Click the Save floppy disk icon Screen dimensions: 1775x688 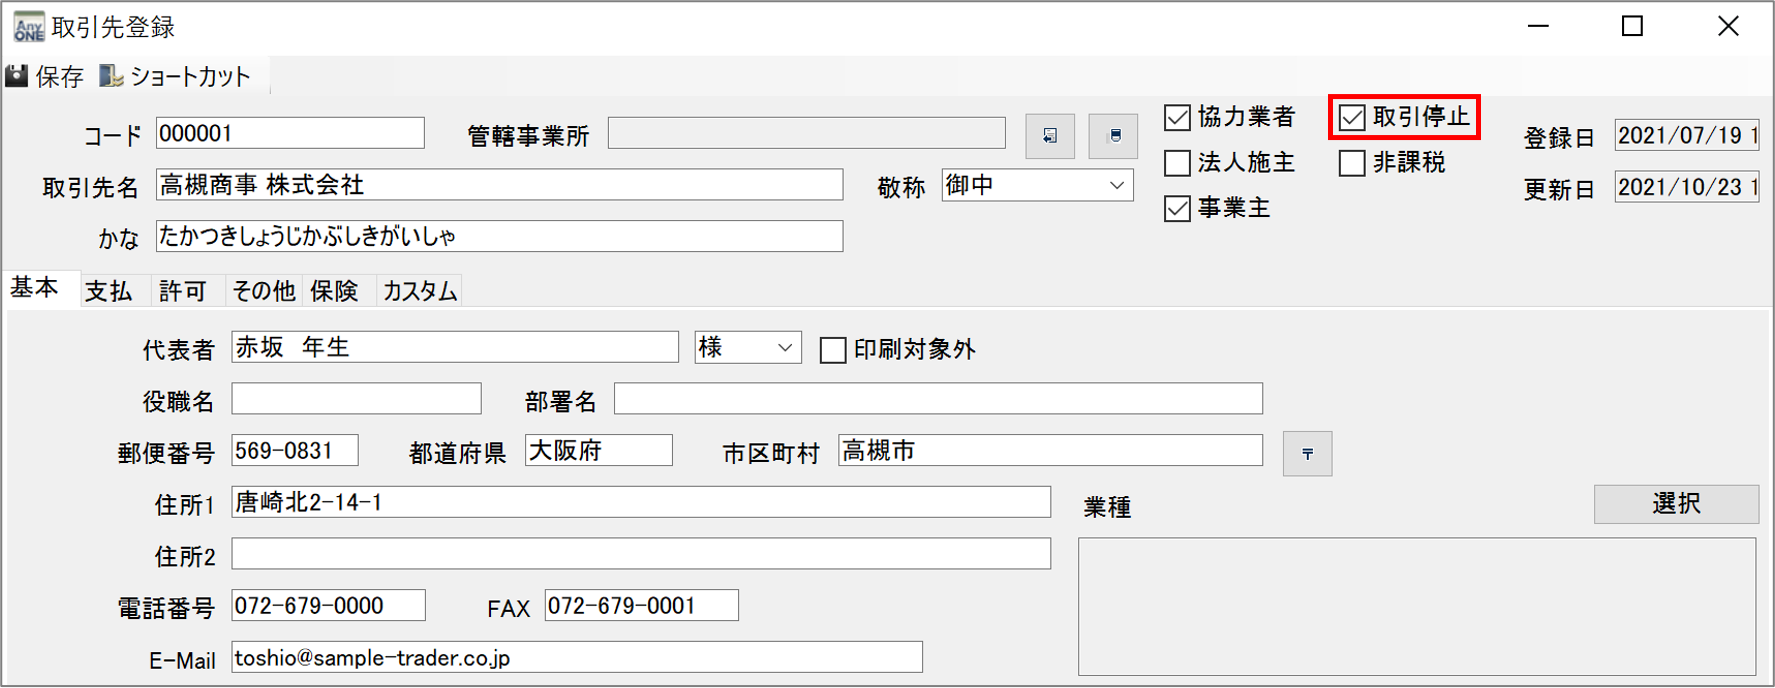click(17, 77)
